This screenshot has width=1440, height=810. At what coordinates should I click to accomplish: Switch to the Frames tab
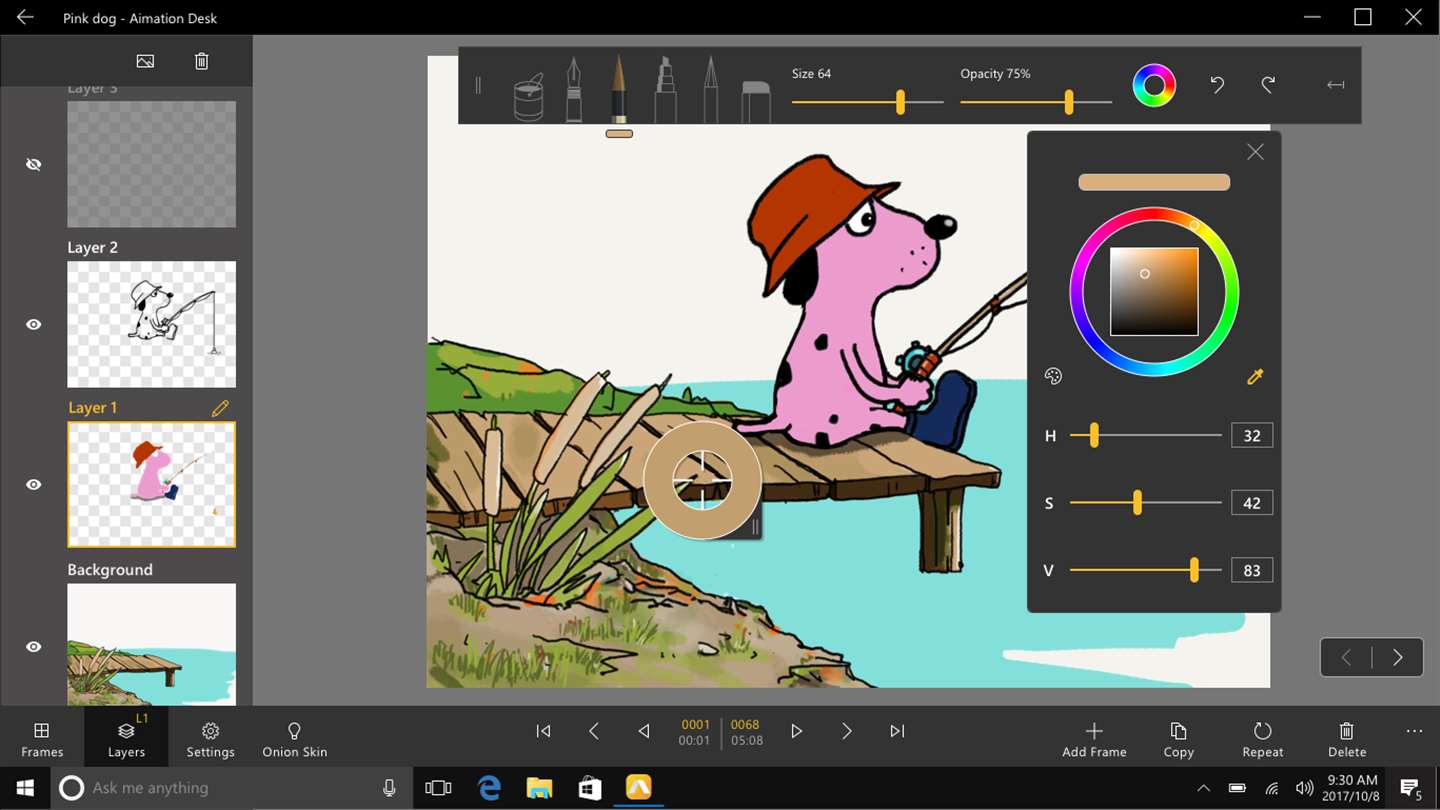(42, 739)
